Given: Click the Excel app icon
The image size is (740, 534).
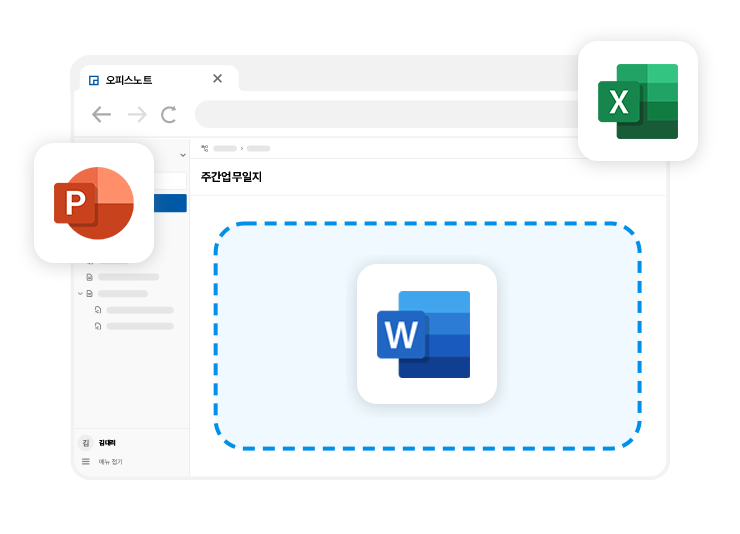Looking at the screenshot, I should [x=638, y=101].
